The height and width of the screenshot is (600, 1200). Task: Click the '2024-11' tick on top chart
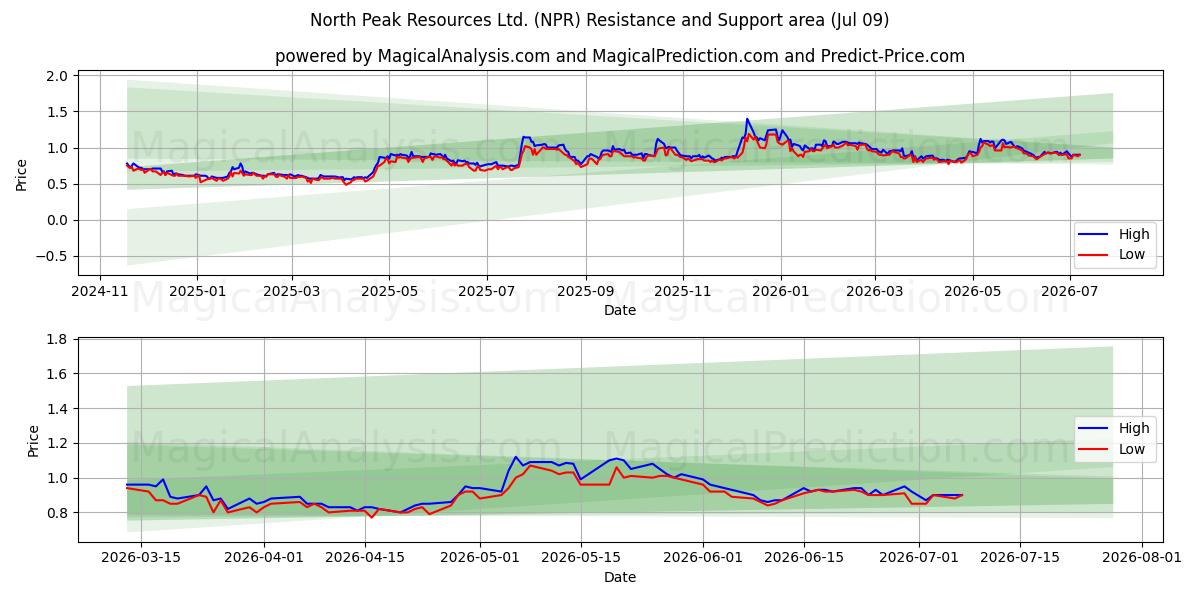tap(99, 291)
